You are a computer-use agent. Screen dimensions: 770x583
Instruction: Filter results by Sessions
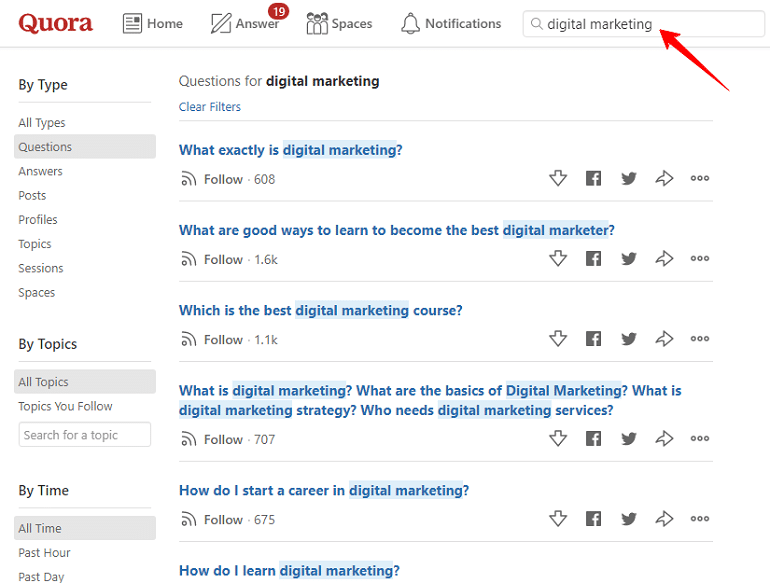[x=41, y=268]
